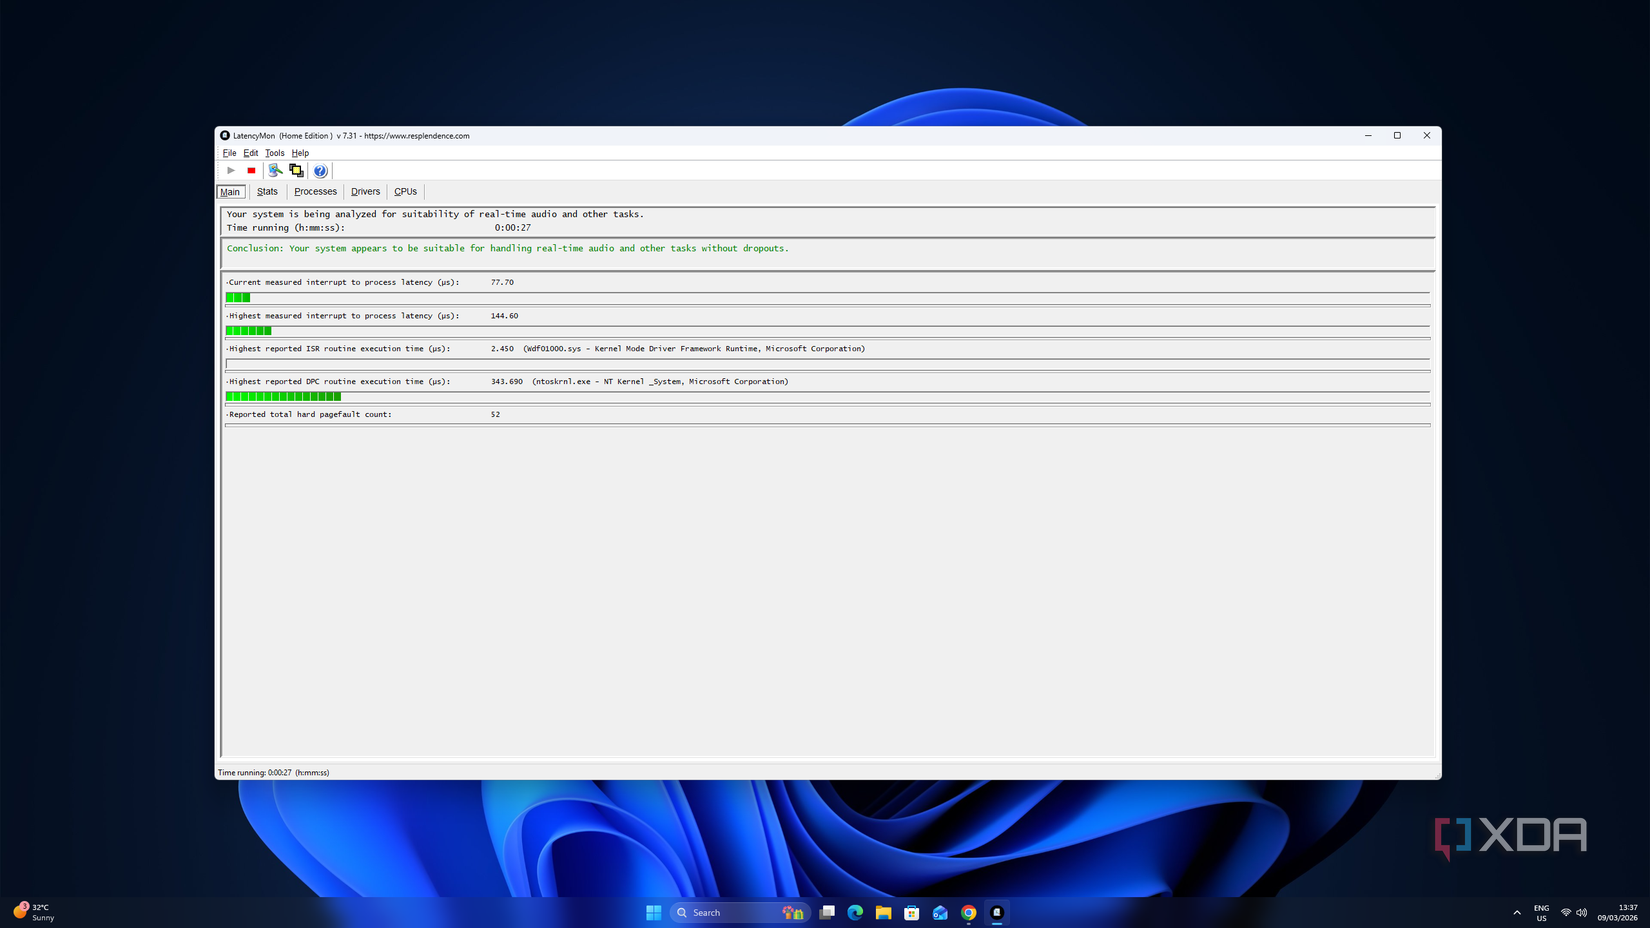This screenshot has width=1650, height=928.
Task: Open the Tools menu
Action: pos(274,153)
